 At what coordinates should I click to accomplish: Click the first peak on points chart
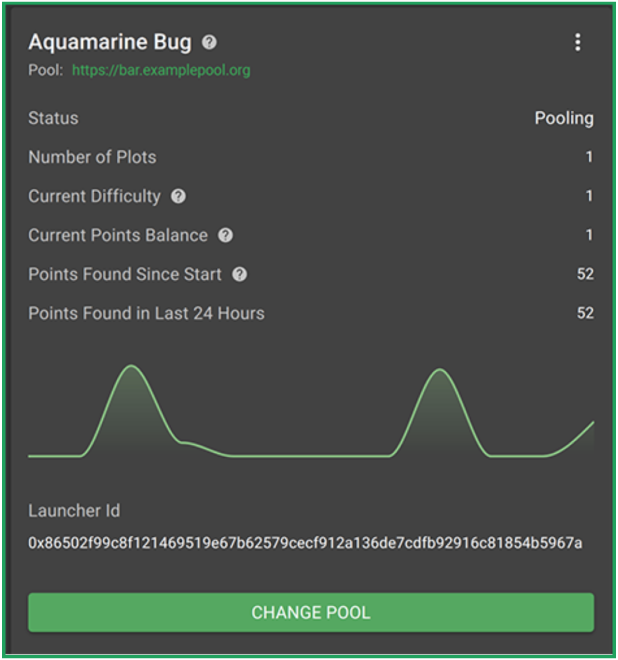click(131, 366)
